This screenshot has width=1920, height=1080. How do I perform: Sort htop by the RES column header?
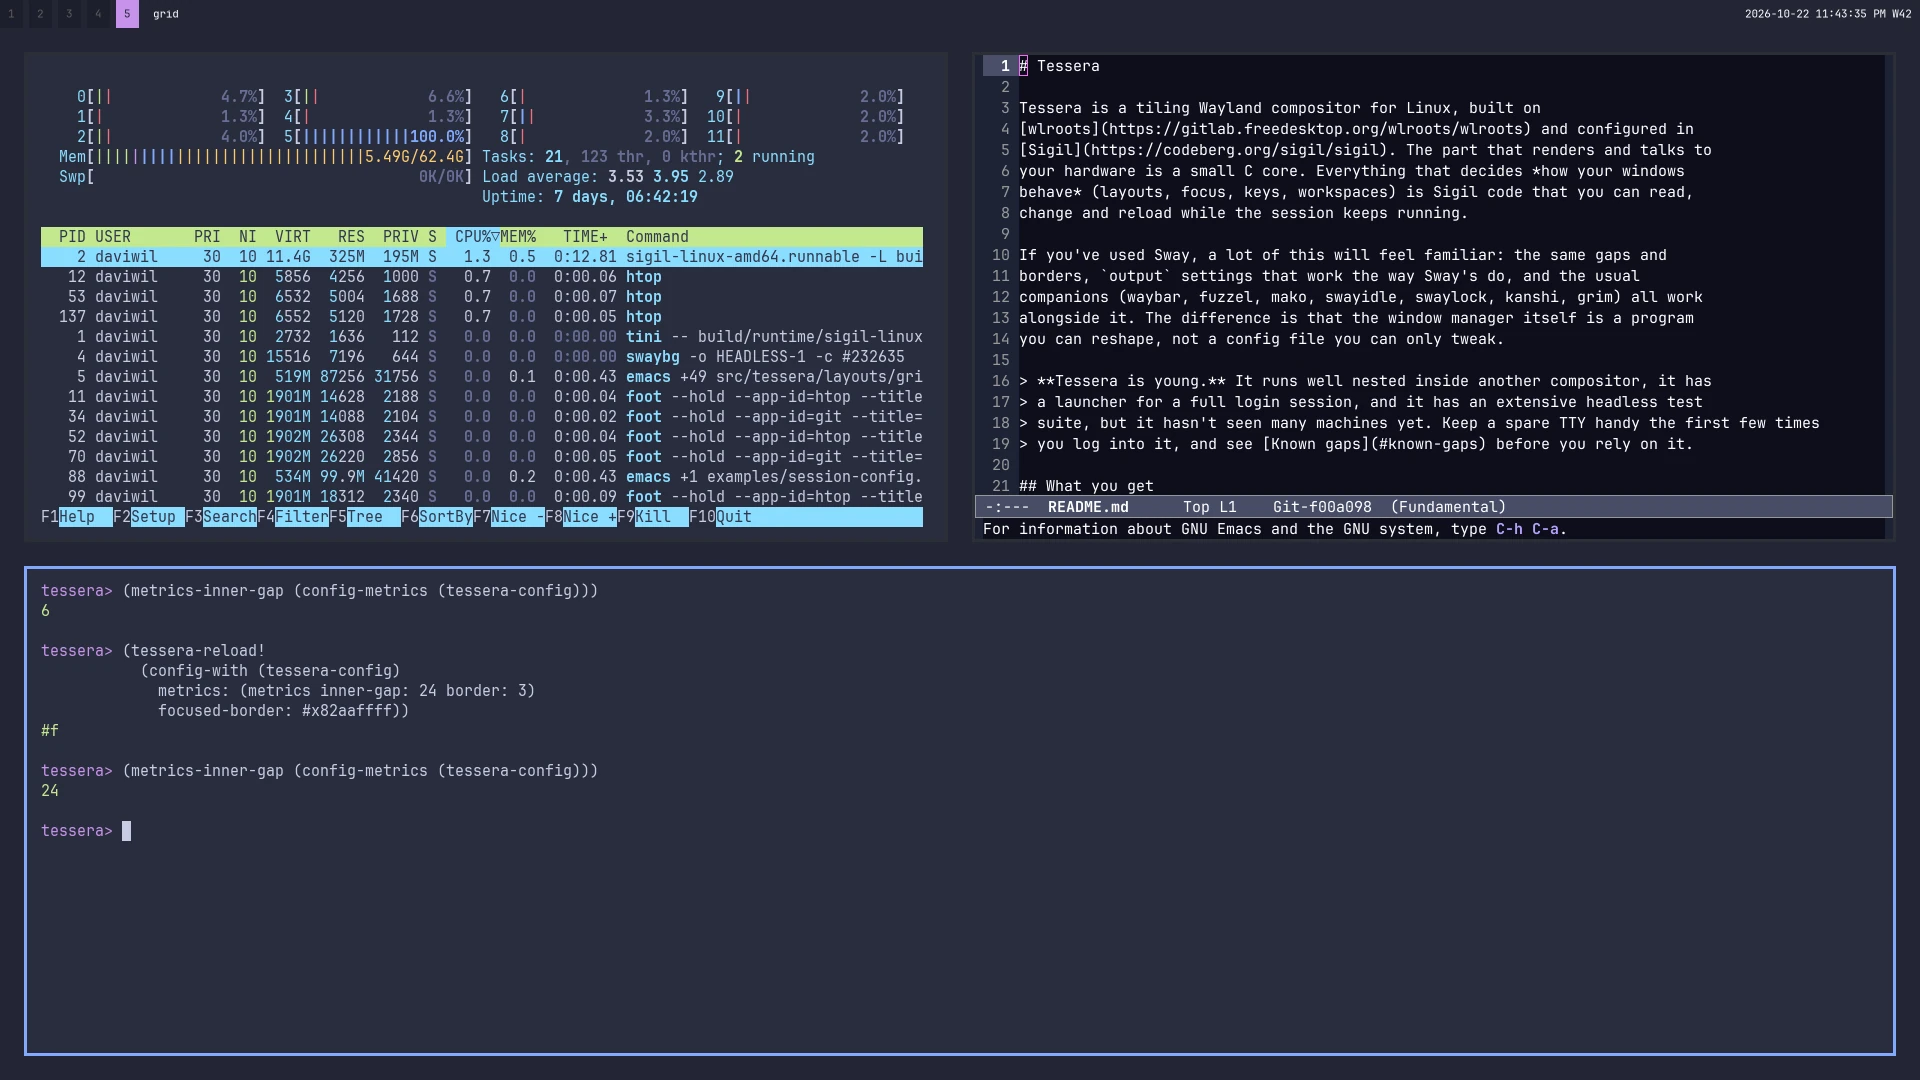point(351,237)
